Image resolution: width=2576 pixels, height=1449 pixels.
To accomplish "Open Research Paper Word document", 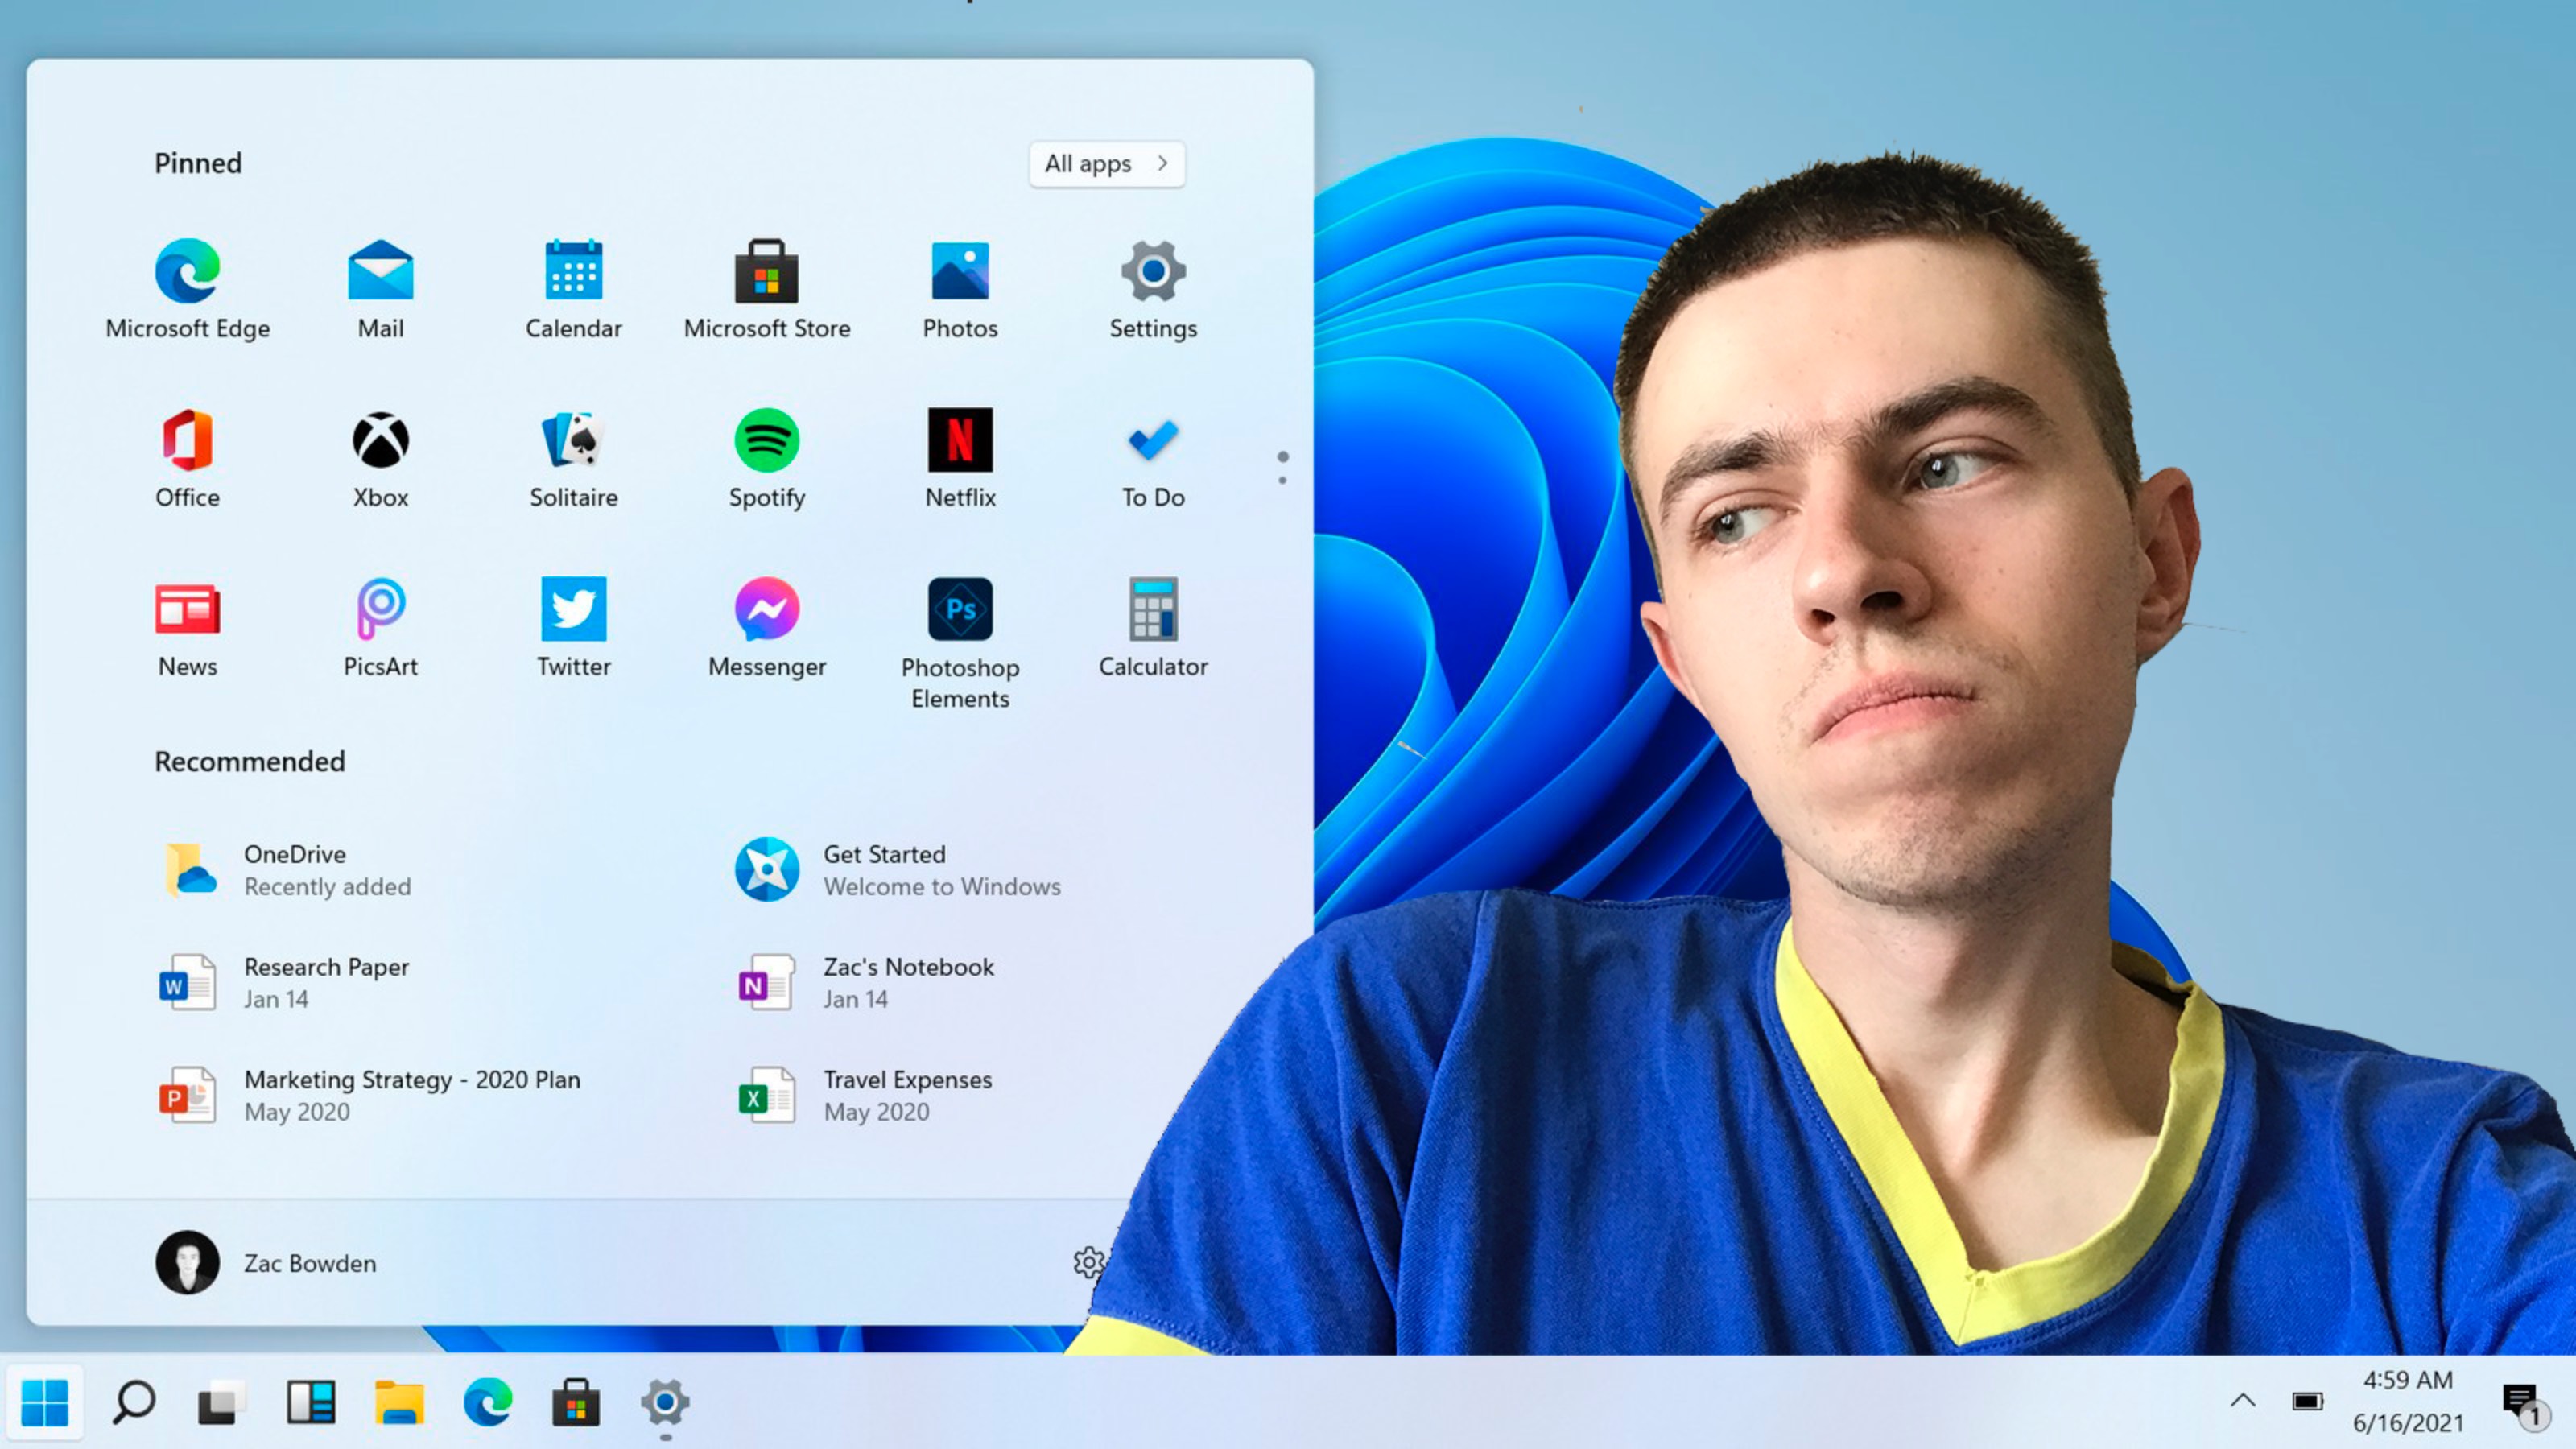I will pyautogui.click(x=325, y=982).
